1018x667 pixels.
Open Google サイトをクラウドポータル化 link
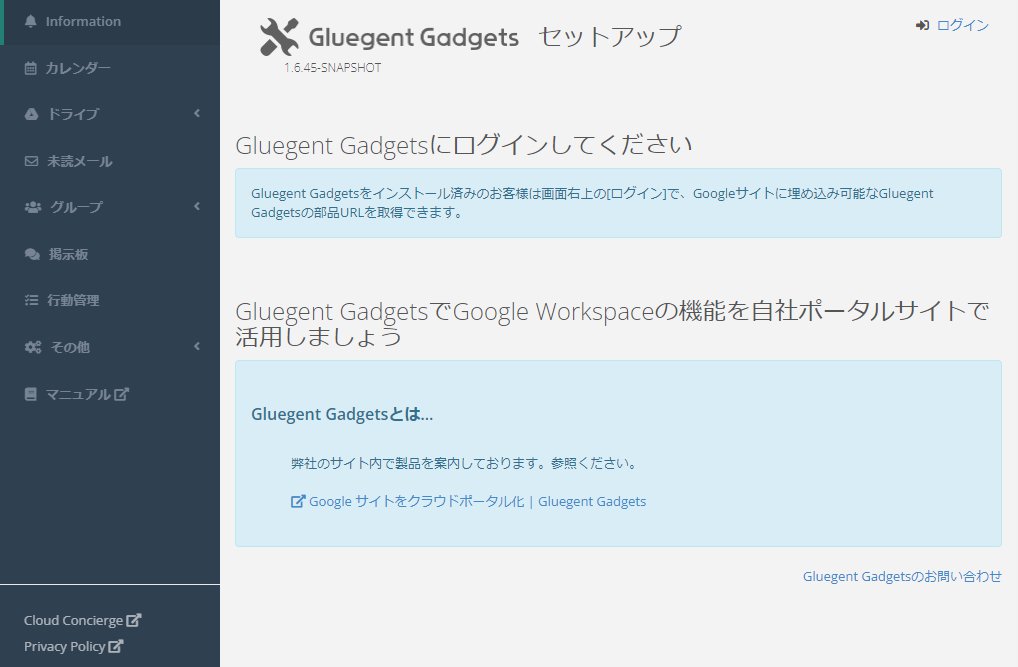tap(477, 501)
